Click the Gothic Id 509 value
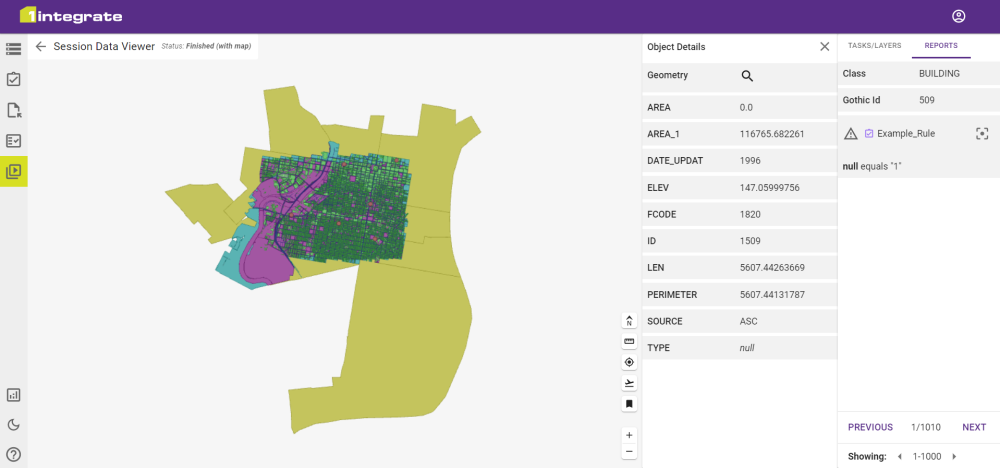 coord(927,100)
